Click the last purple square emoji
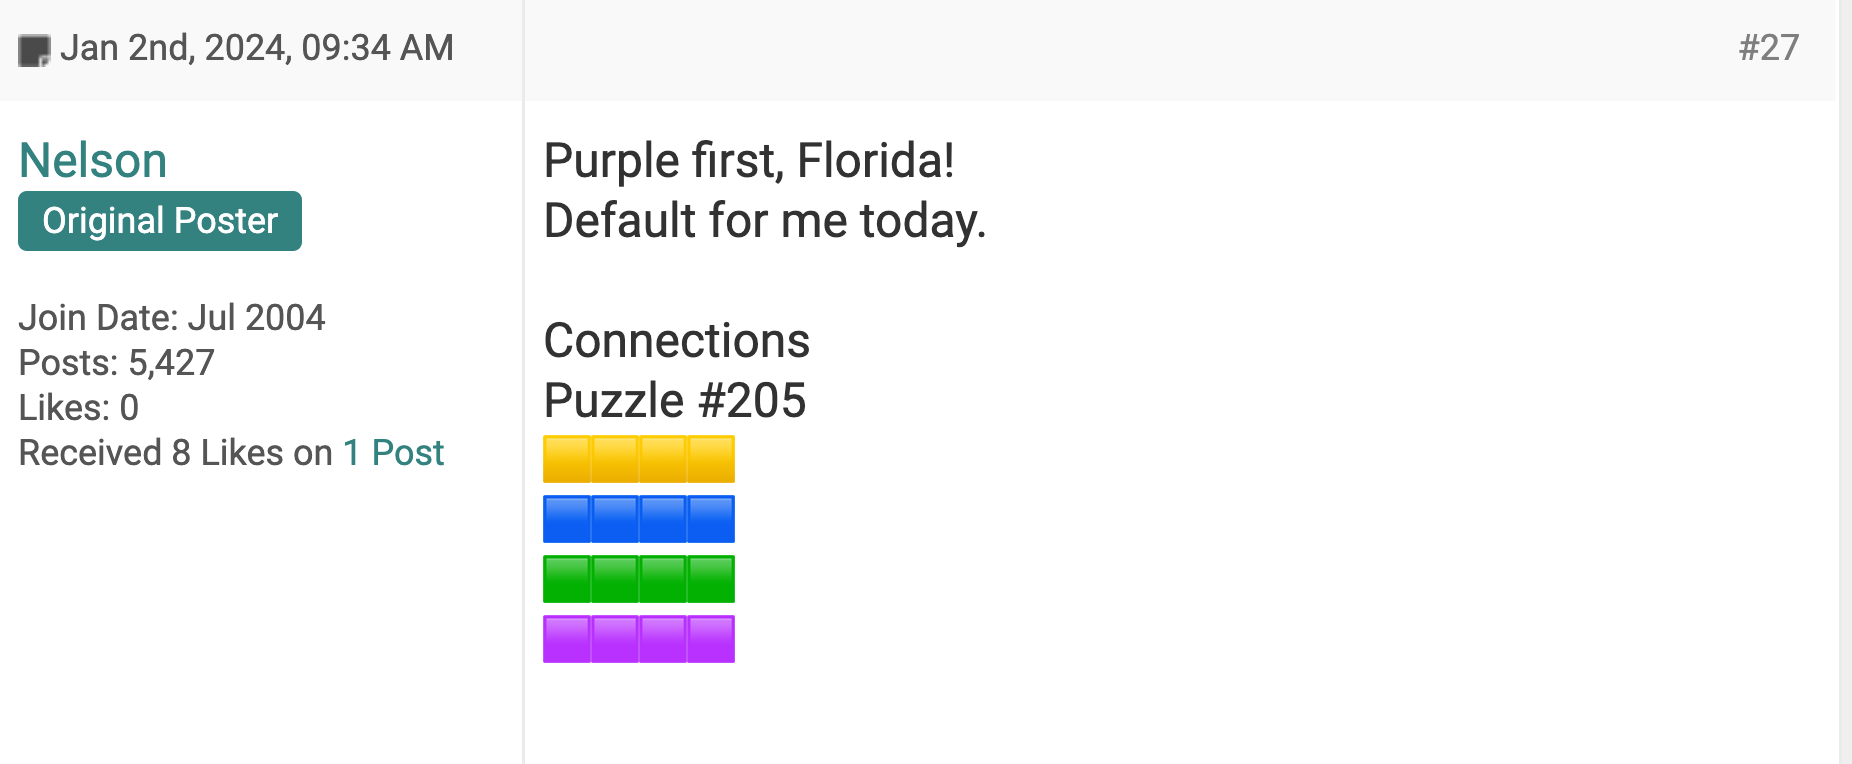This screenshot has height=764, width=1852. point(711,639)
